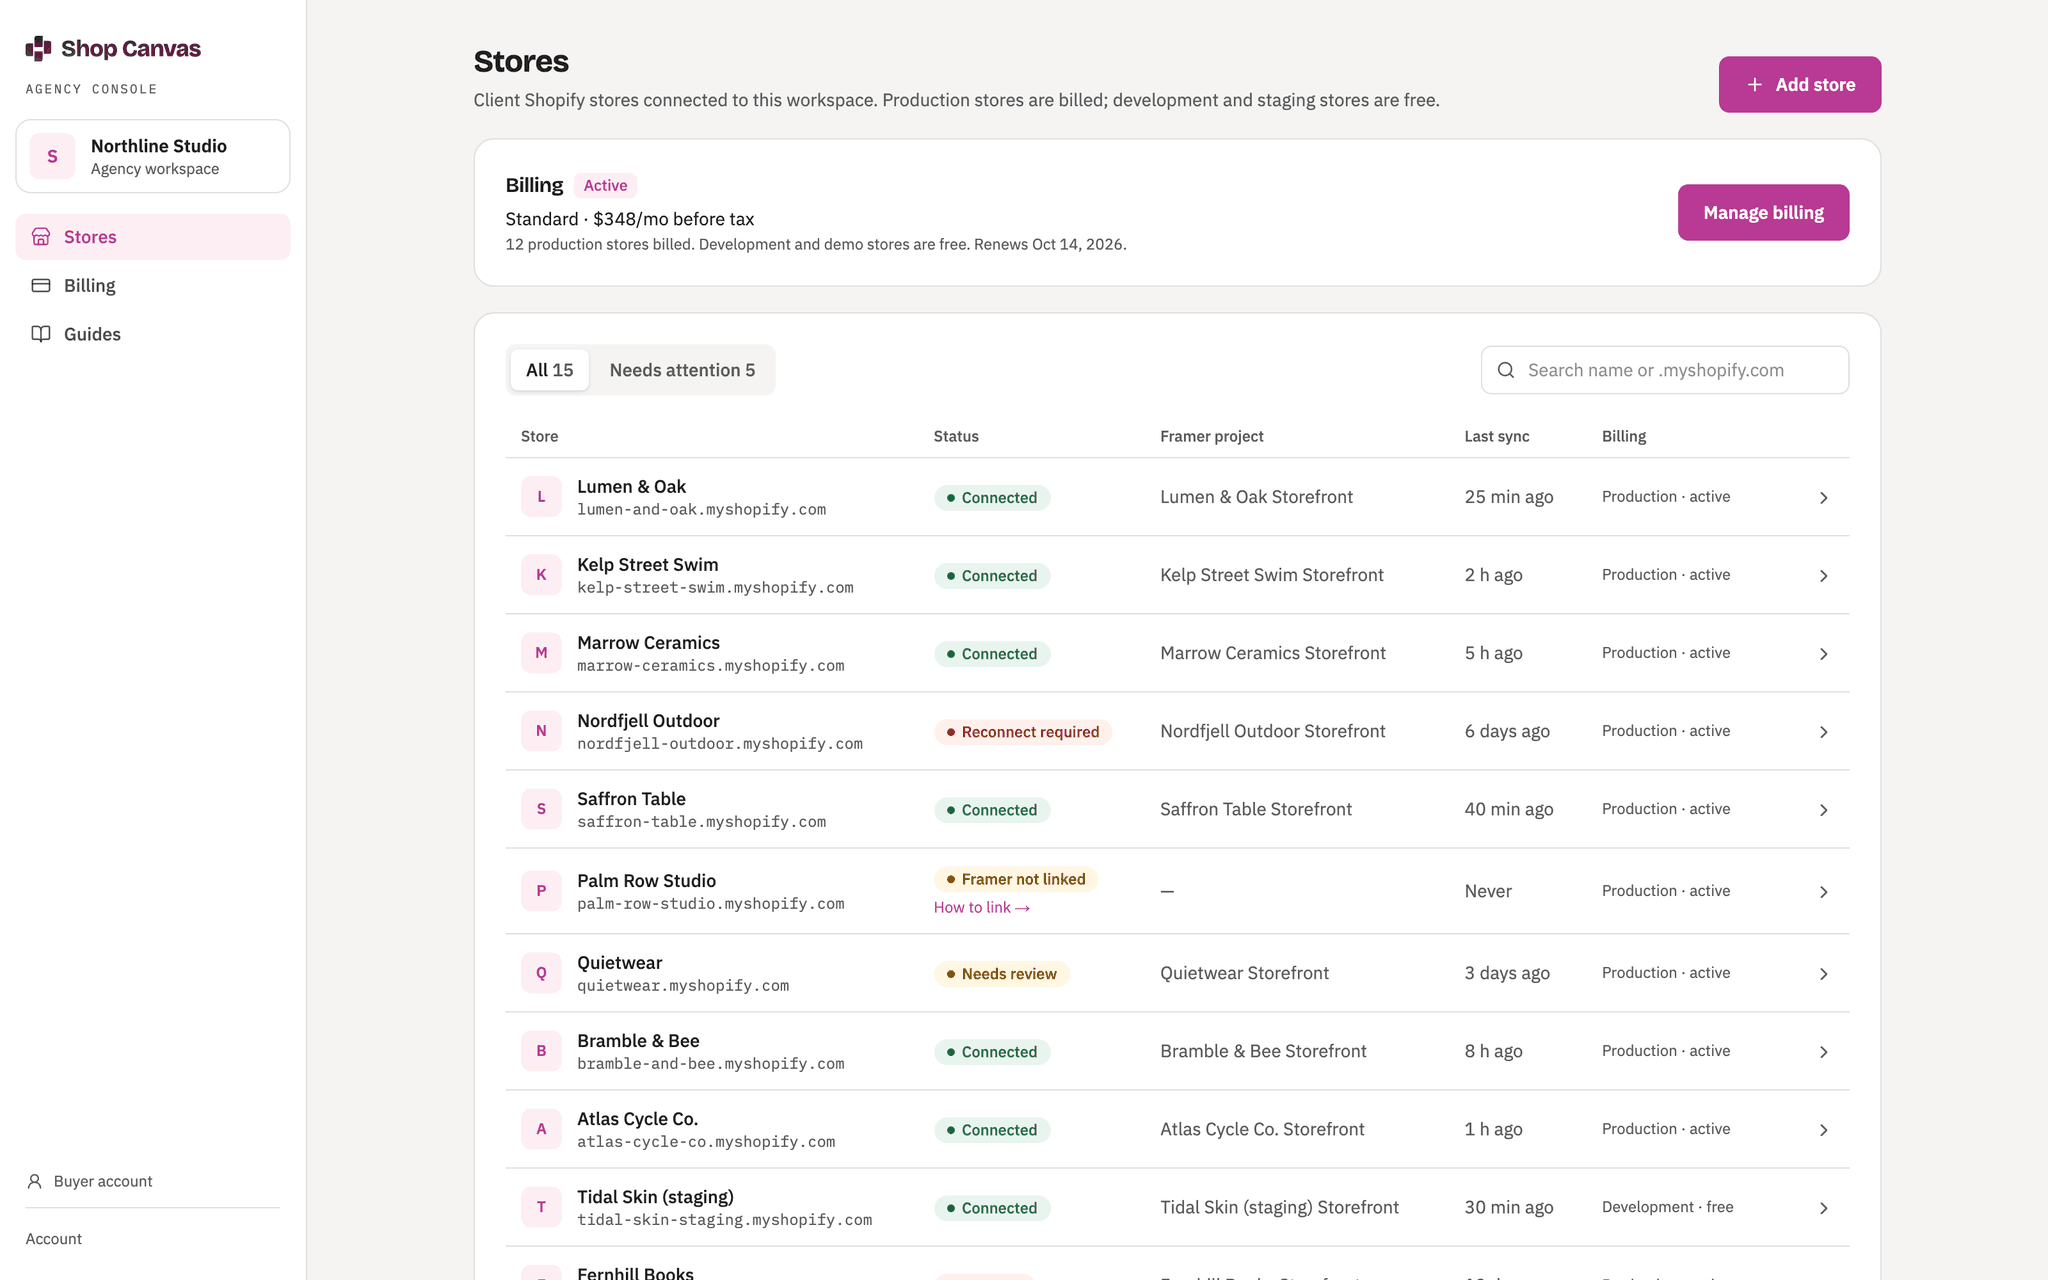Screen dimensions: 2048x1280
Task: Click Bramble & Bee Storefront project text
Action: pos(1263,1051)
